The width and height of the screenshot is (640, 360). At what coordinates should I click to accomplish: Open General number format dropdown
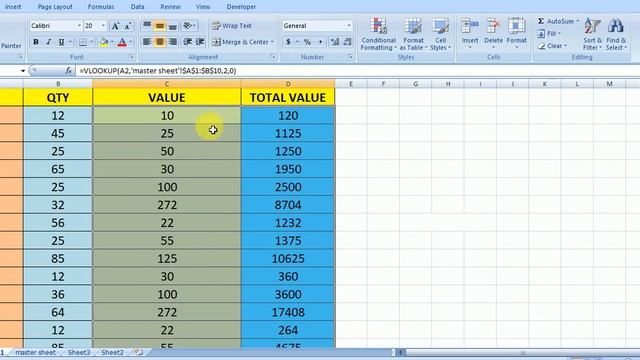pyautogui.click(x=349, y=26)
